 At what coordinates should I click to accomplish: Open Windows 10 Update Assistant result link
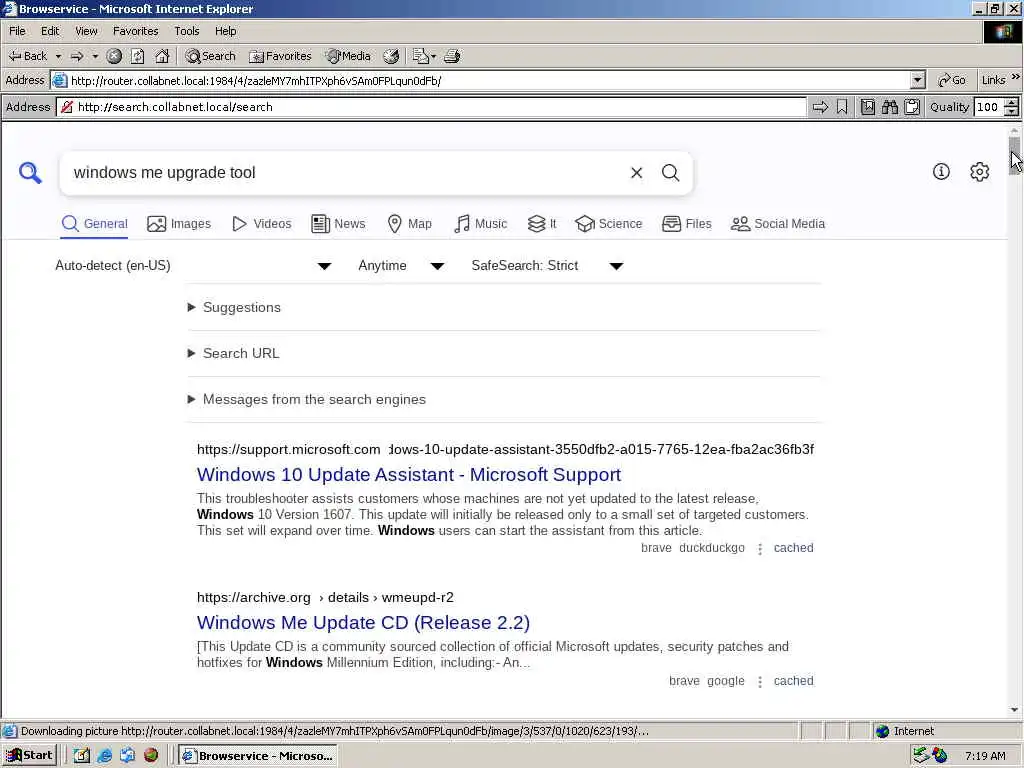point(409,475)
